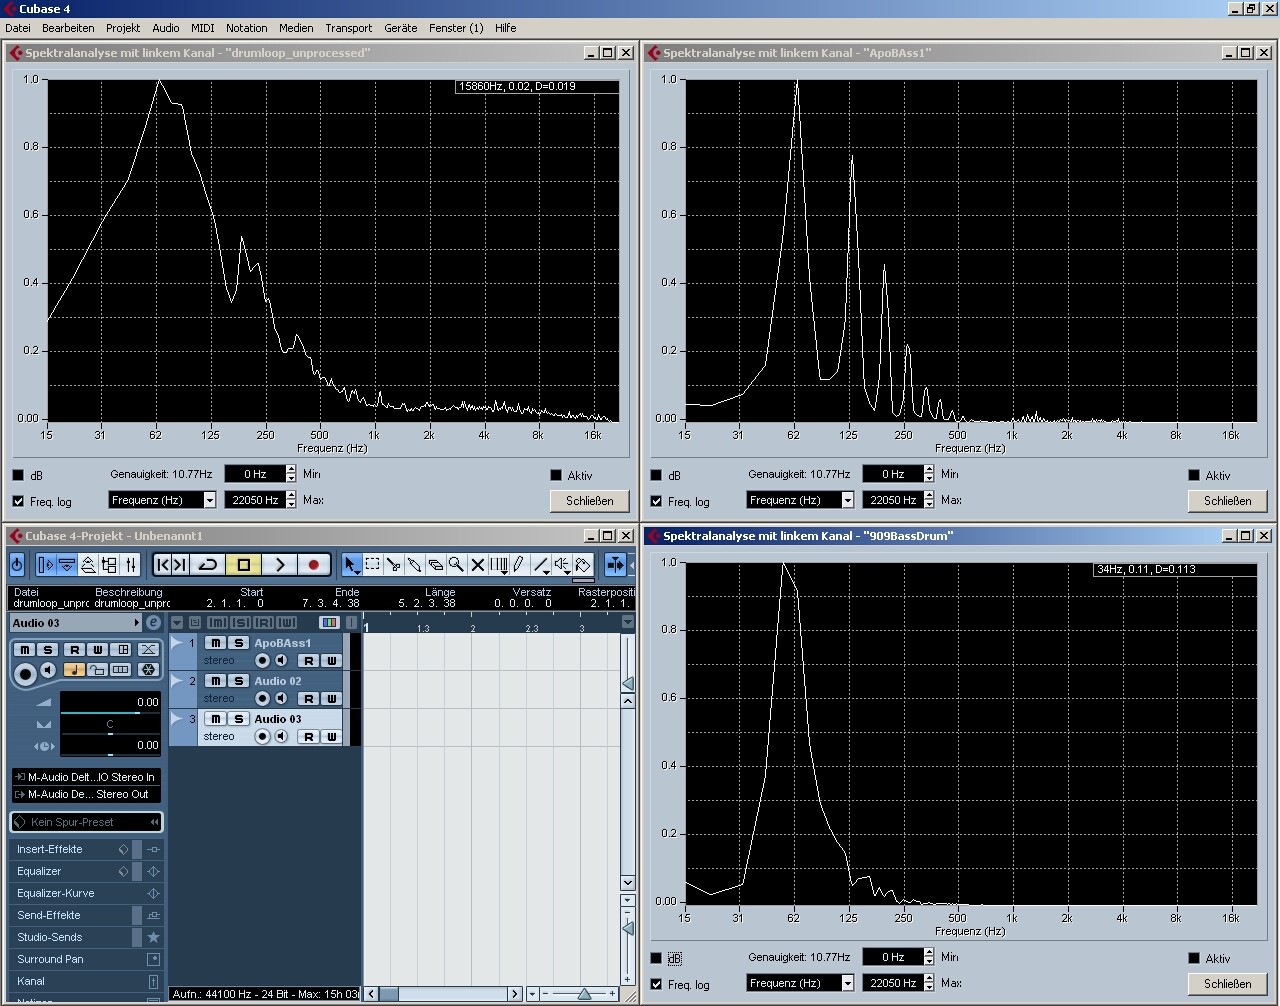Image resolution: width=1280 pixels, height=1006 pixels.
Task: Select M-Audio Stereo Out output routing
Action: coord(86,794)
